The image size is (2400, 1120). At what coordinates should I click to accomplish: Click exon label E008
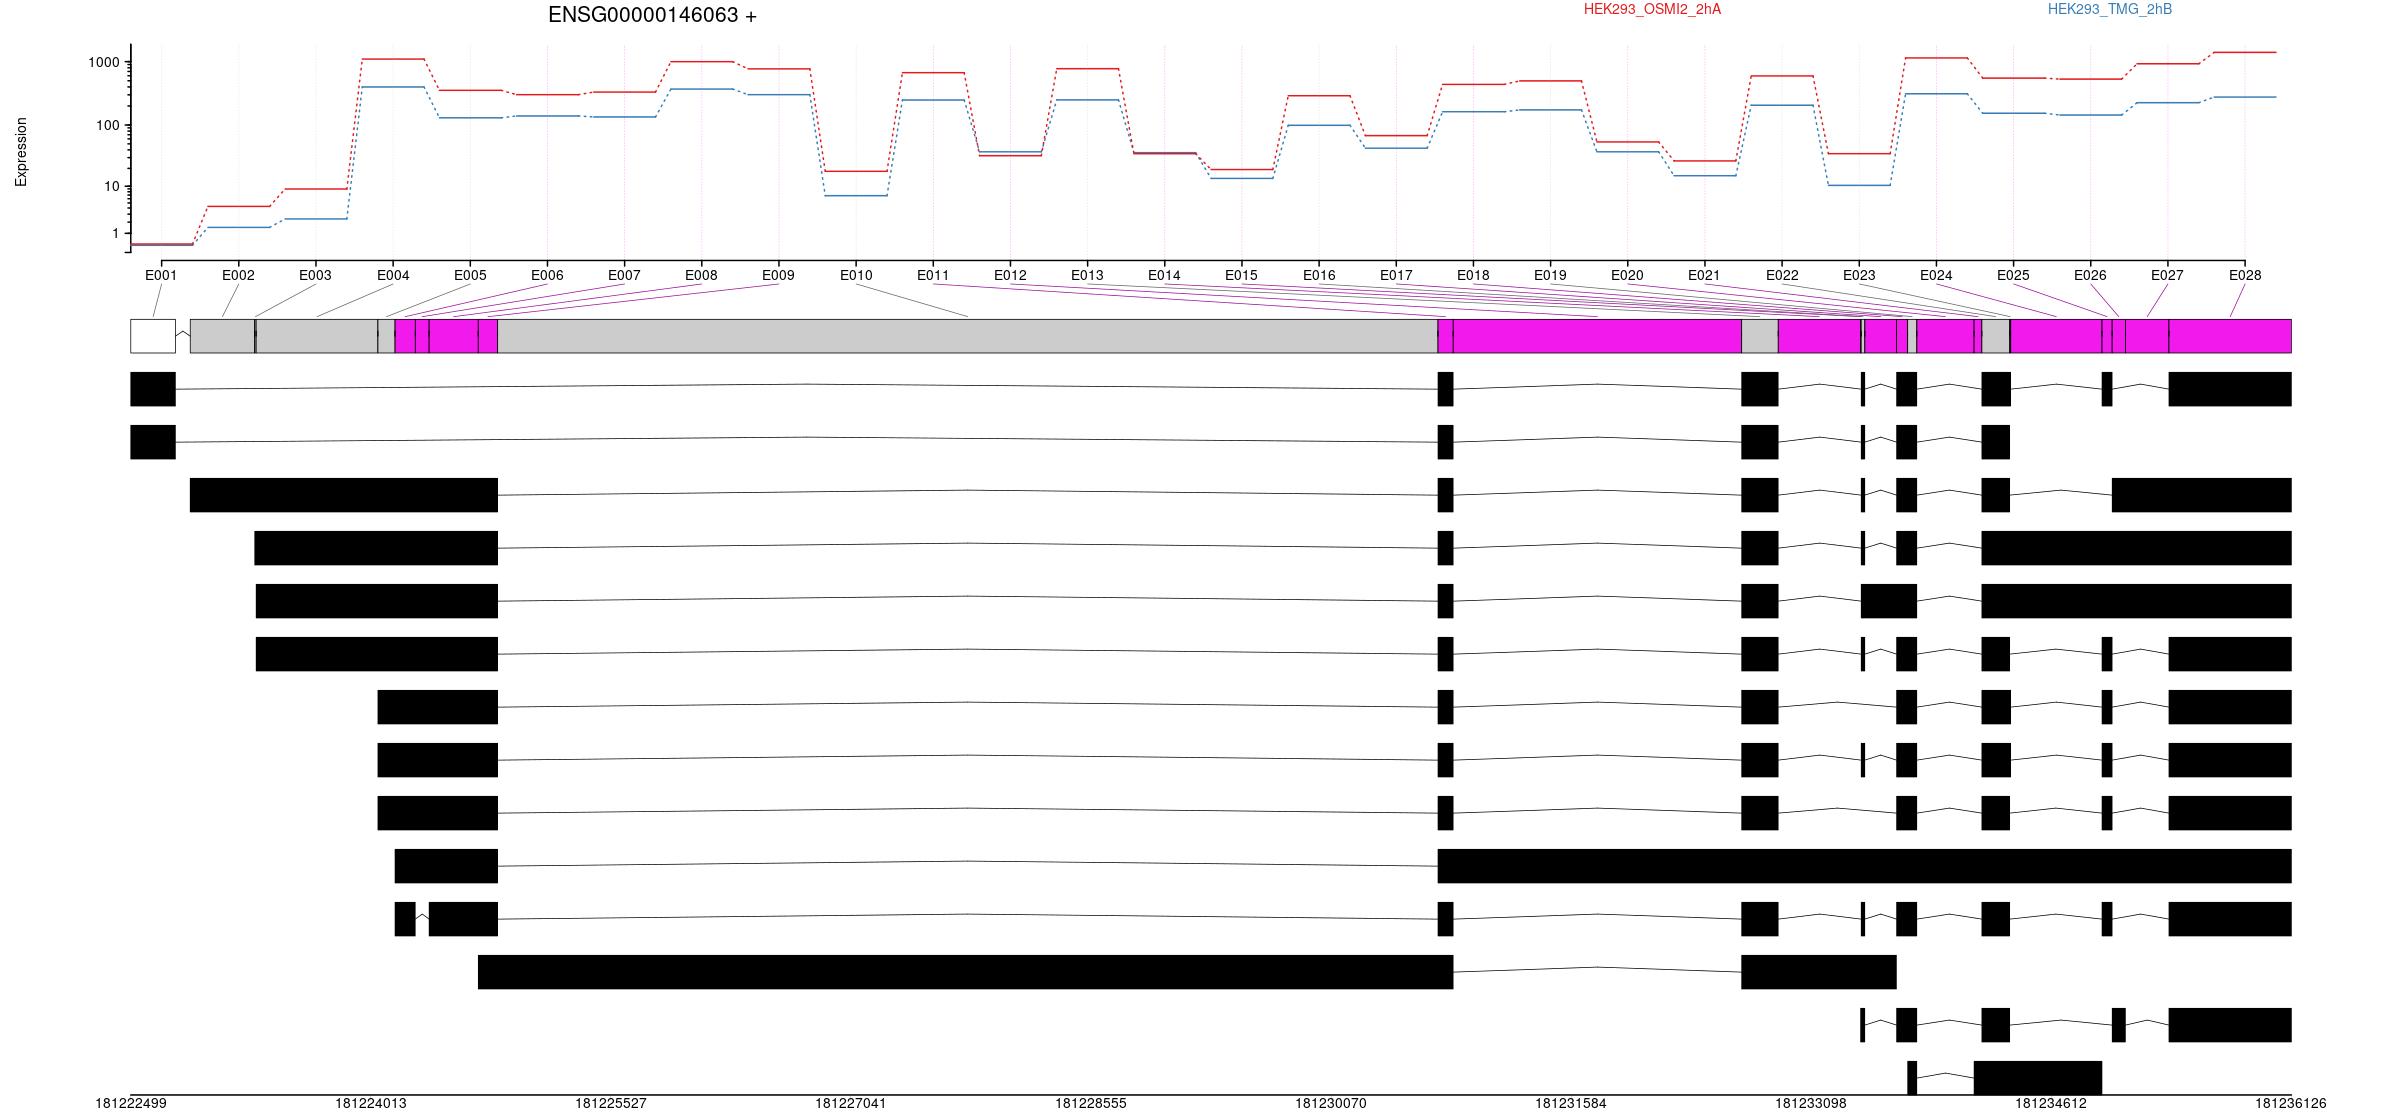tap(701, 275)
